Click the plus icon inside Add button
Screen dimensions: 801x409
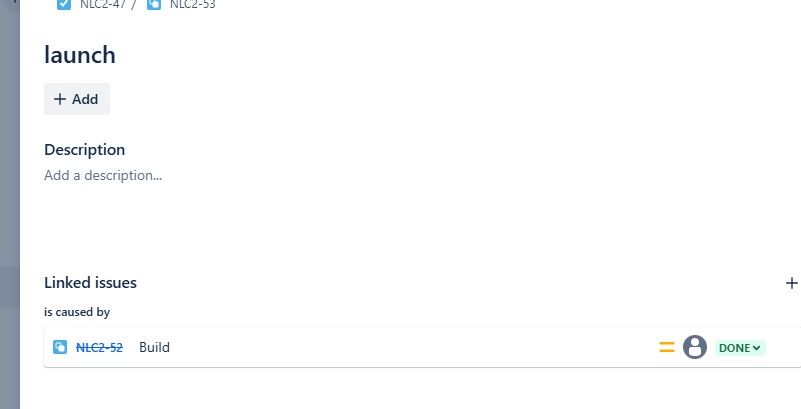(x=60, y=99)
